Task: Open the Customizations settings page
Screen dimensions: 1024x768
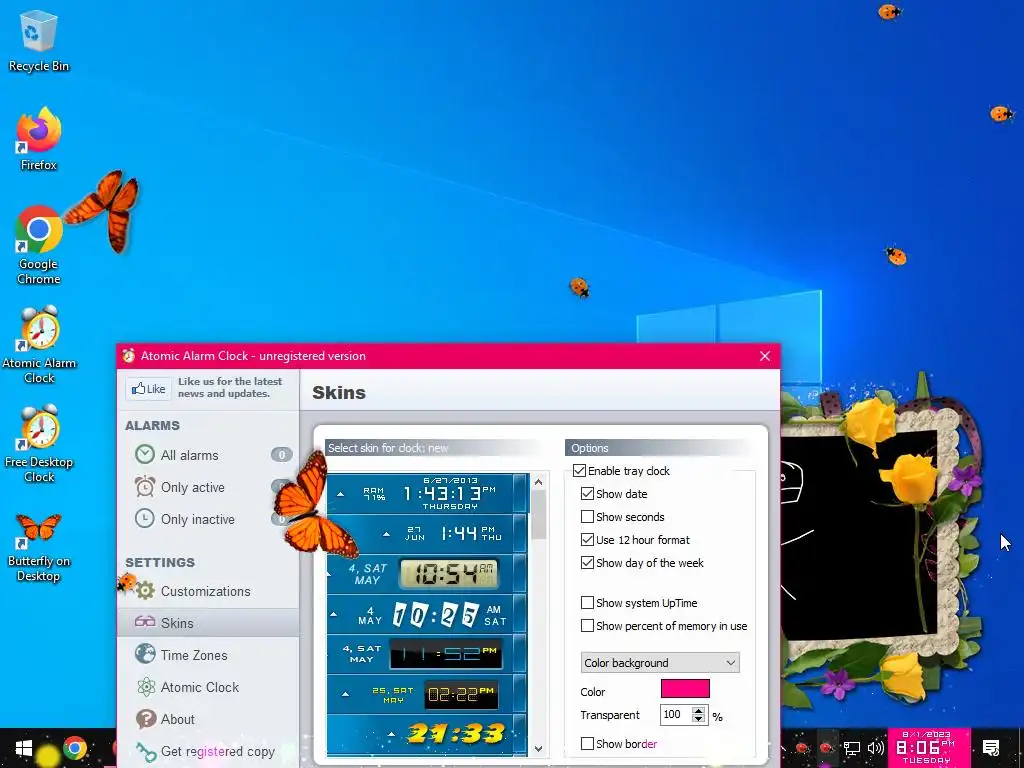Action: click(208, 591)
